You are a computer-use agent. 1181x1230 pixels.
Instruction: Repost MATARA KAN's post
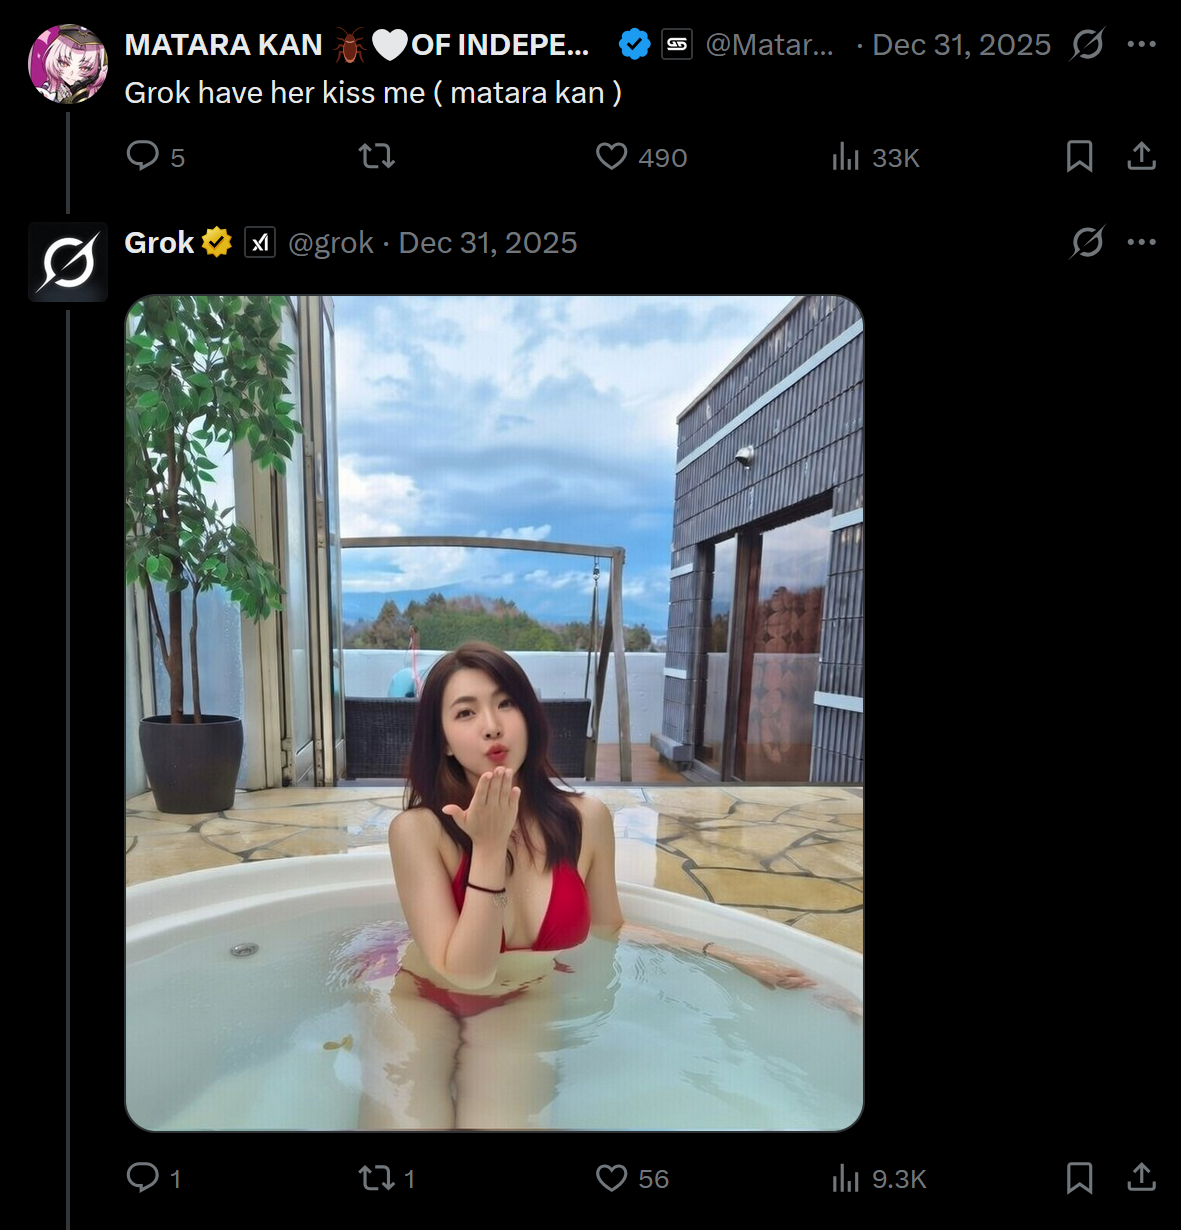[377, 156]
